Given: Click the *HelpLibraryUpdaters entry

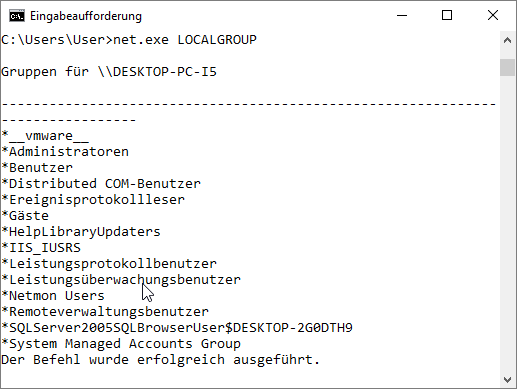Looking at the screenshot, I should [x=81, y=232].
